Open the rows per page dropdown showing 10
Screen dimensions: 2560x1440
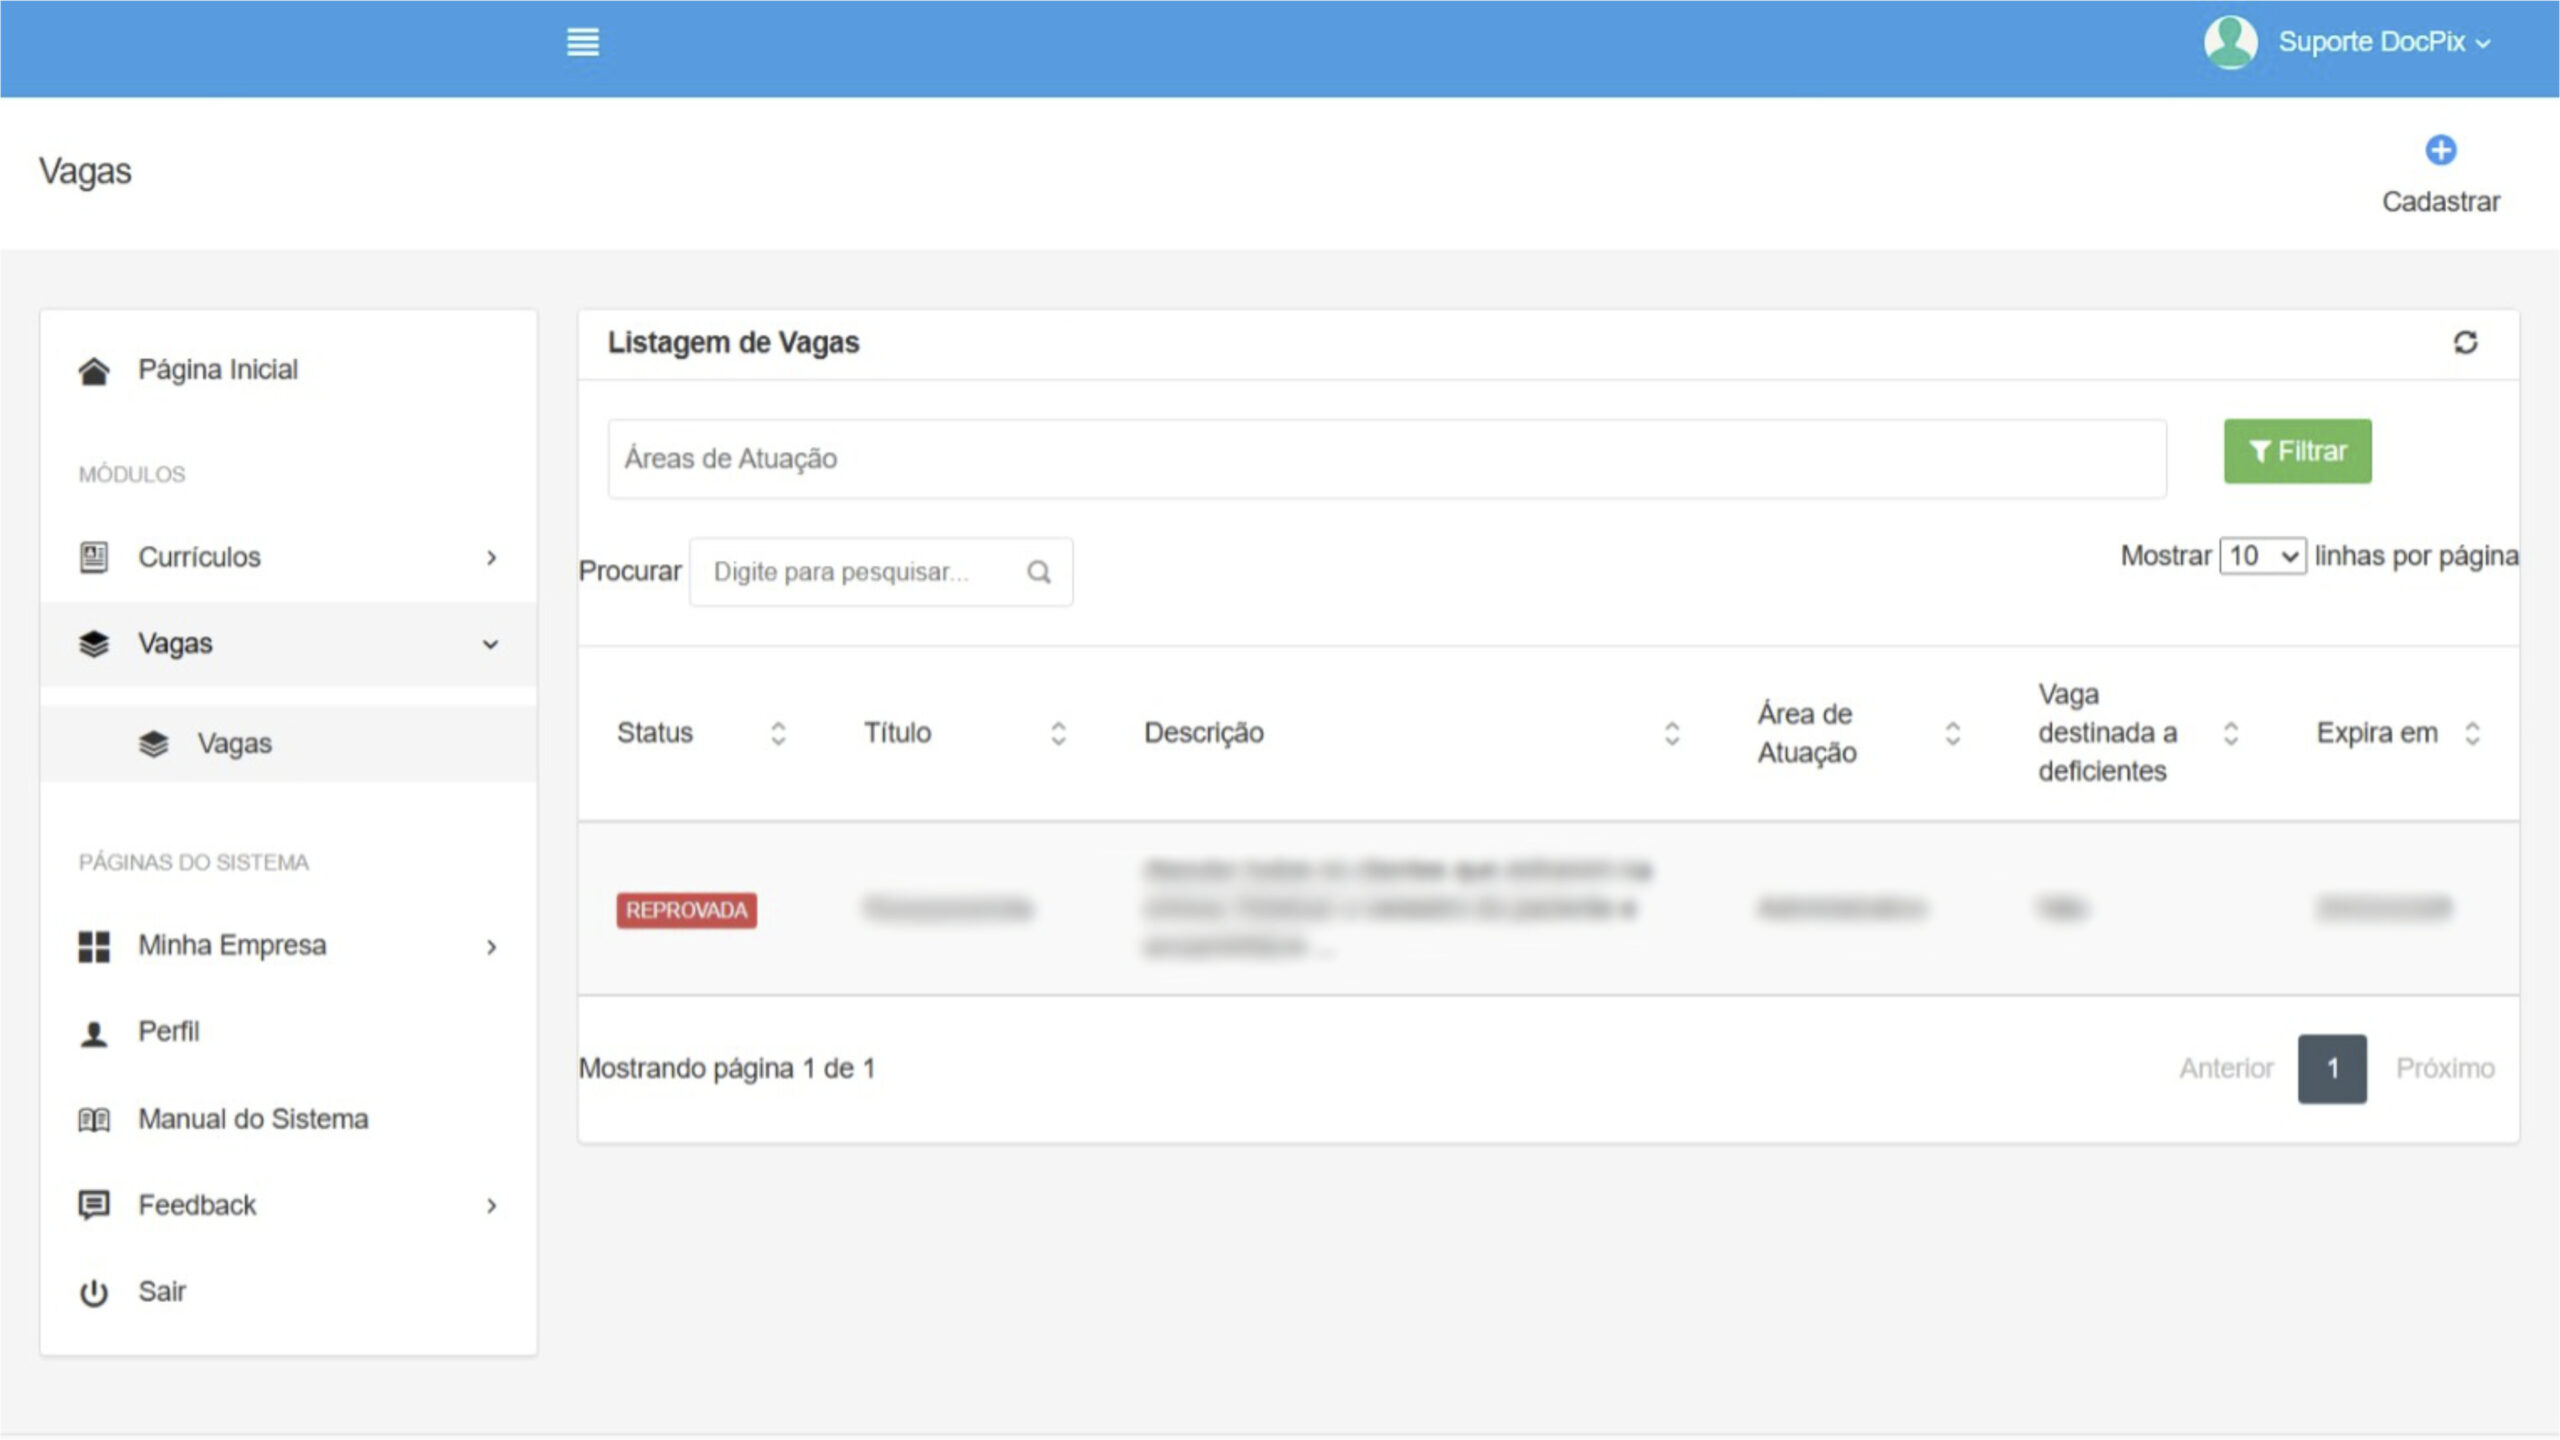click(x=2262, y=556)
